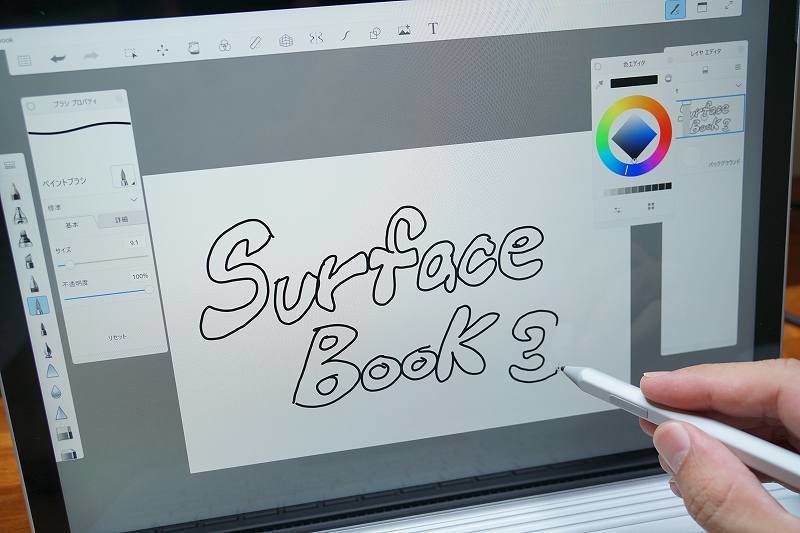Click the brush properties panel circle handle
Image resolution: width=800 pixels, height=533 pixels.
pyautogui.click(x=31, y=106)
